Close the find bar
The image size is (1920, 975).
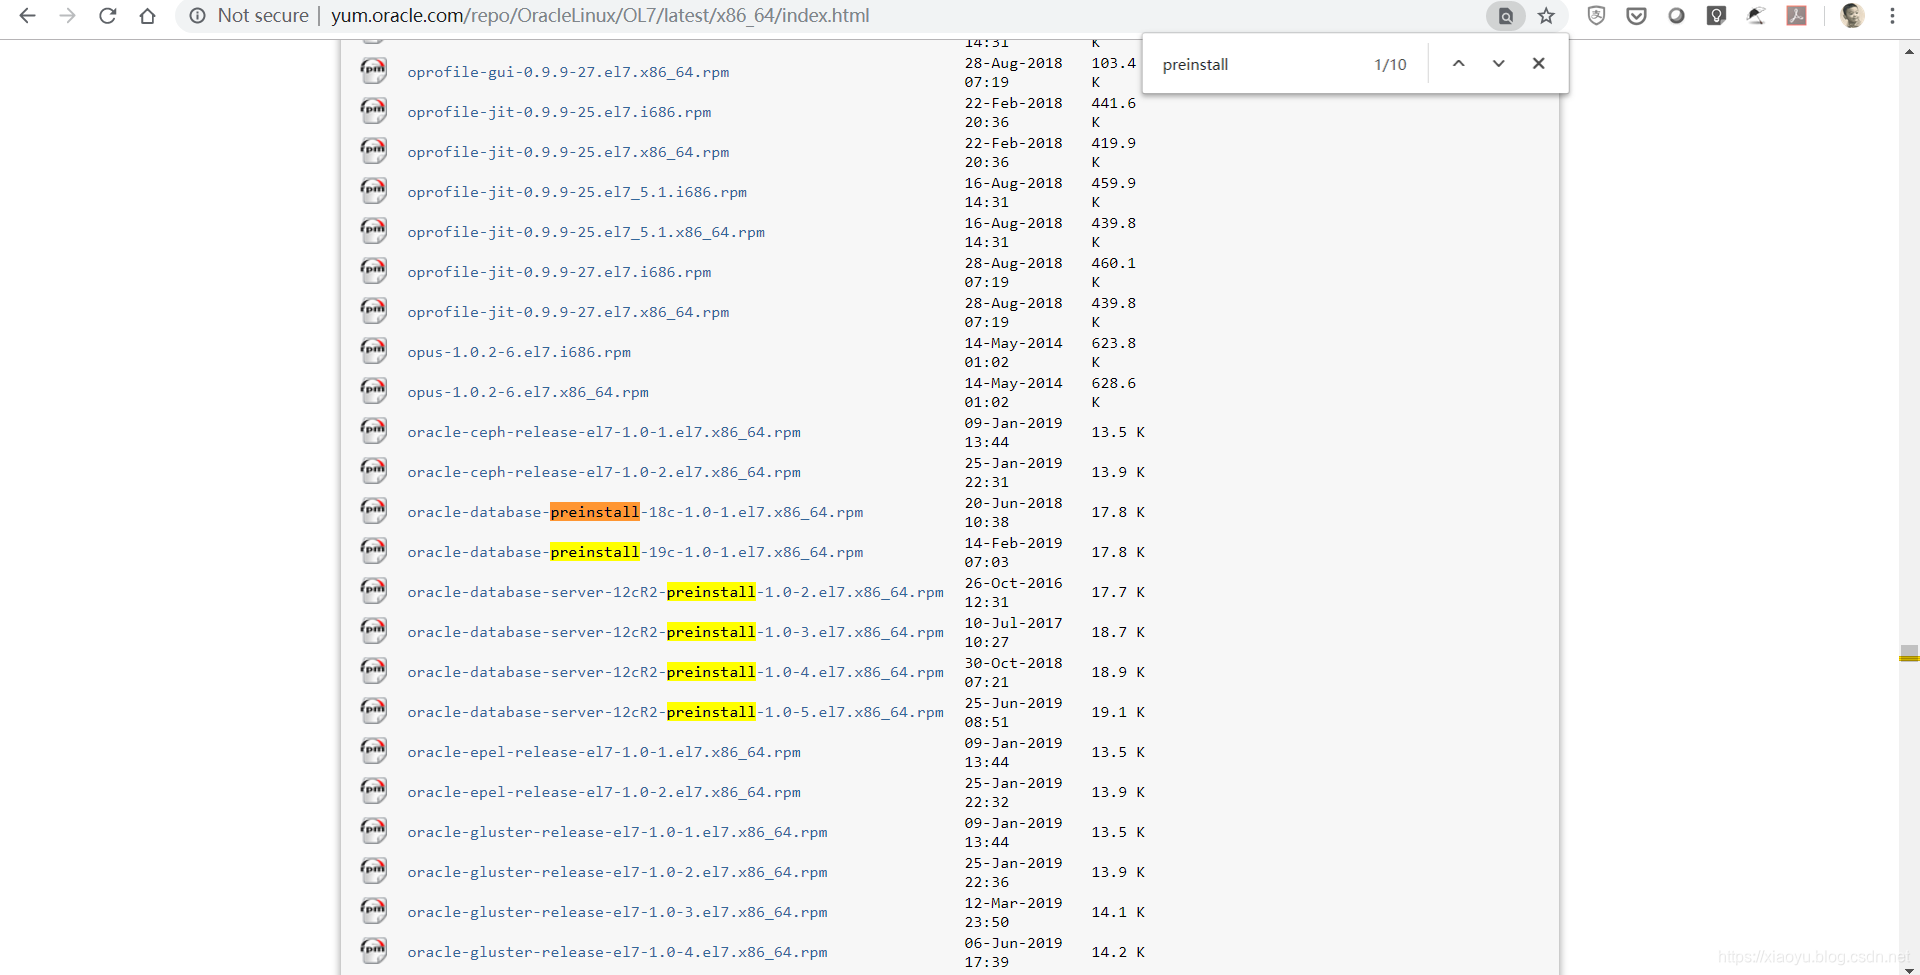click(x=1539, y=64)
